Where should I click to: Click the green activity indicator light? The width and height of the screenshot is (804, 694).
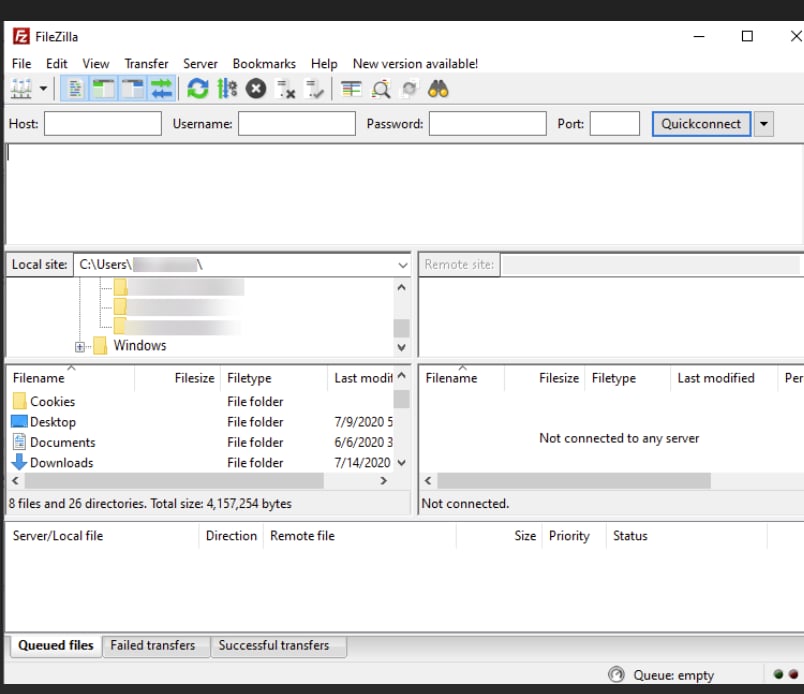[x=778, y=675]
